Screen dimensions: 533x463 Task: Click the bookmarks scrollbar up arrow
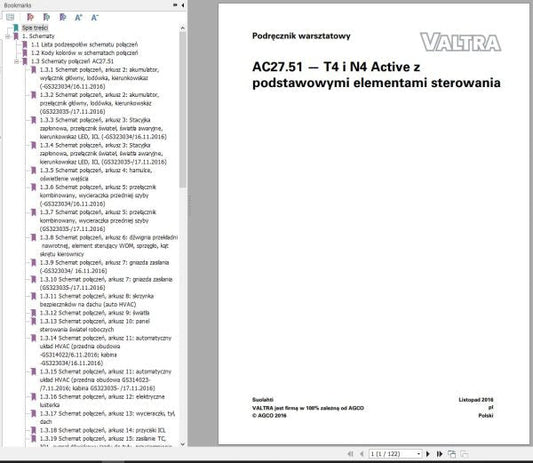(x=183, y=28)
